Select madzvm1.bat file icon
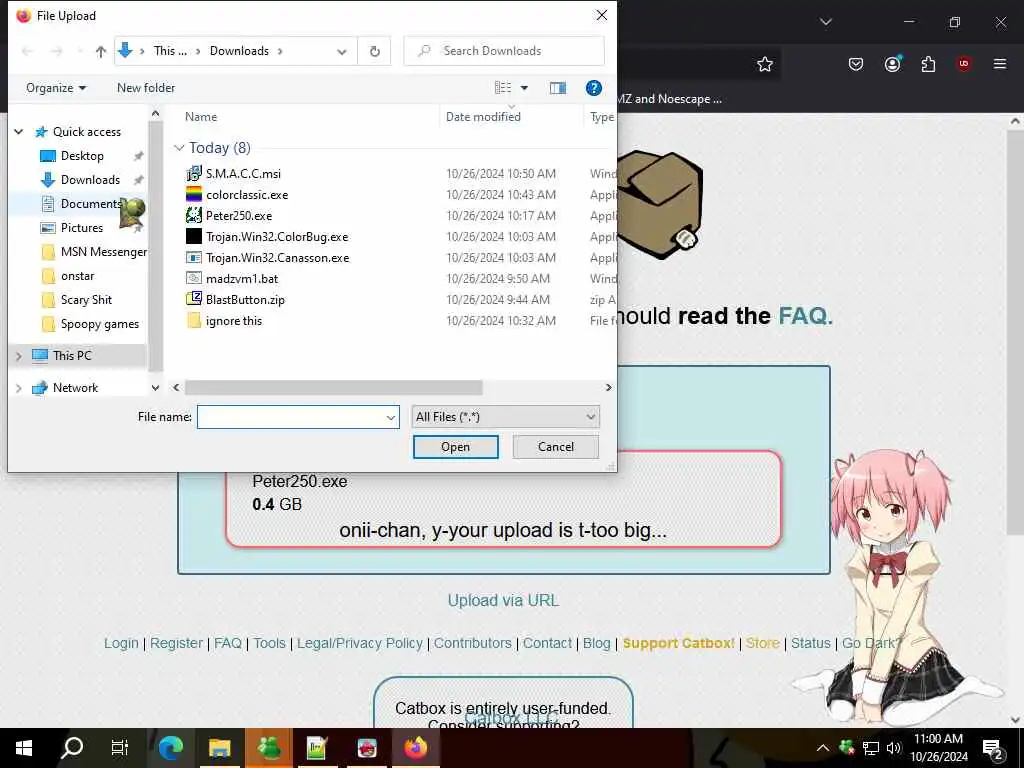The width and height of the screenshot is (1024, 768). coord(194,278)
